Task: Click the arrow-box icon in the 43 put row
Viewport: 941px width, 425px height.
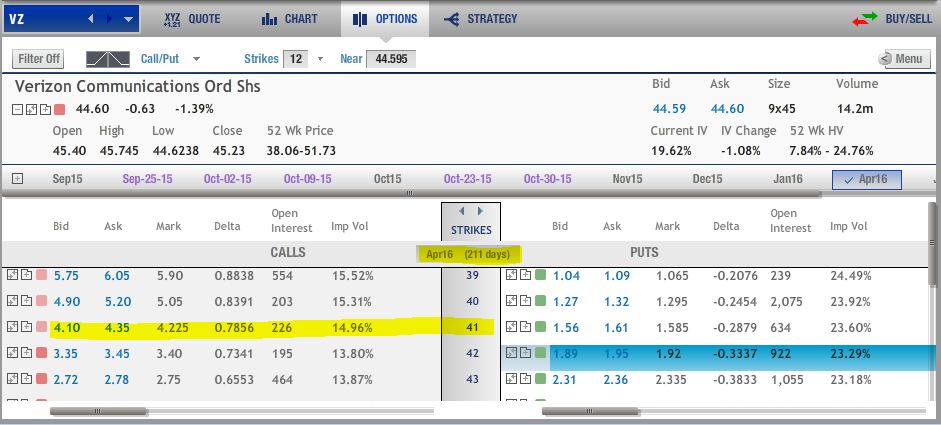Action: (x=511, y=379)
